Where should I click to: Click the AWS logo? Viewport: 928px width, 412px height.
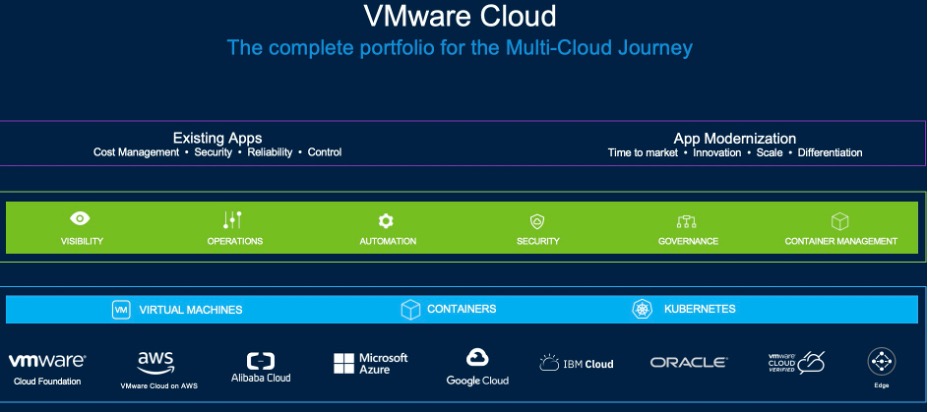156,363
